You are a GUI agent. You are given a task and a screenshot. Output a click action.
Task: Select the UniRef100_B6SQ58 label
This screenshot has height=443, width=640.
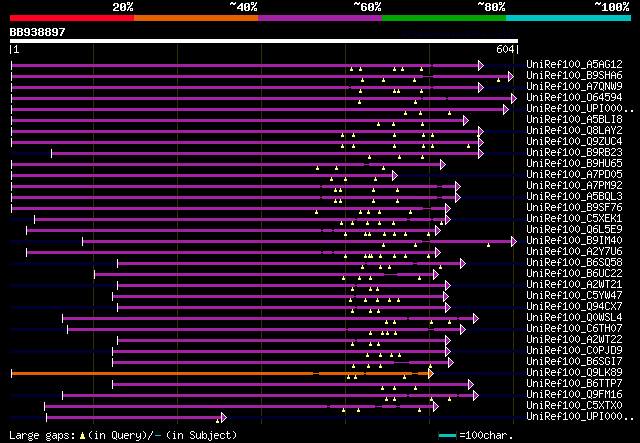tap(574, 263)
